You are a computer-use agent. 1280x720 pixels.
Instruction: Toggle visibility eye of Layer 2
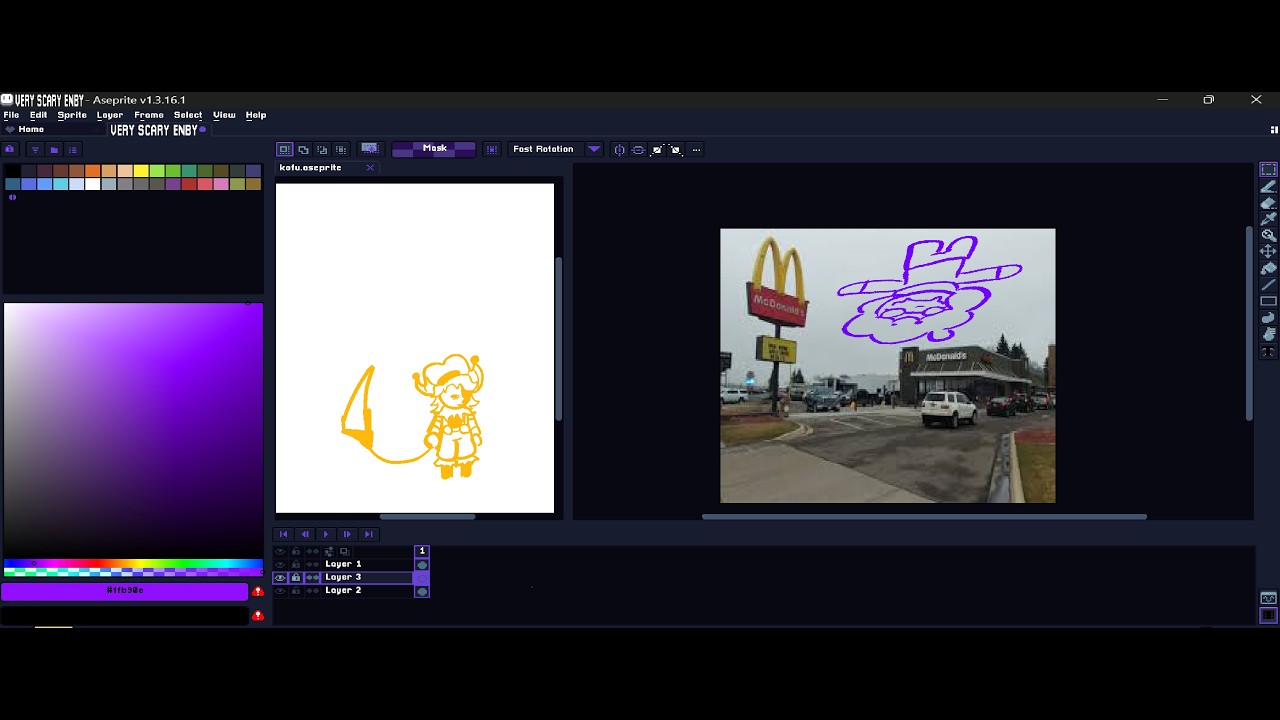pyautogui.click(x=280, y=590)
